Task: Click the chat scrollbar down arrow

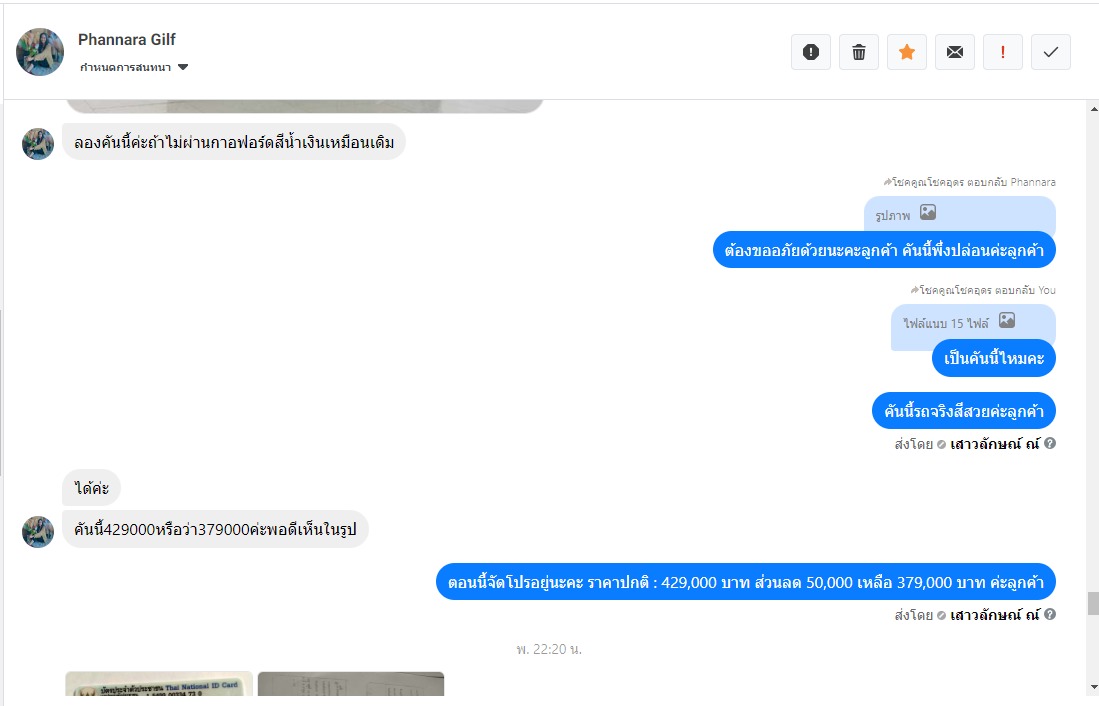Action: click(x=1093, y=688)
